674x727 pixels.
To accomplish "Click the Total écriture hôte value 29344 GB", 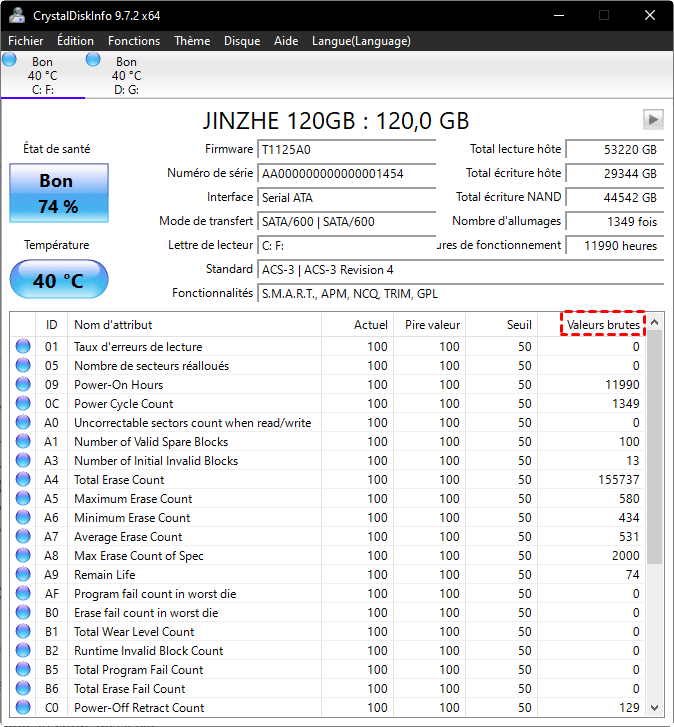I will click(615, 174).
